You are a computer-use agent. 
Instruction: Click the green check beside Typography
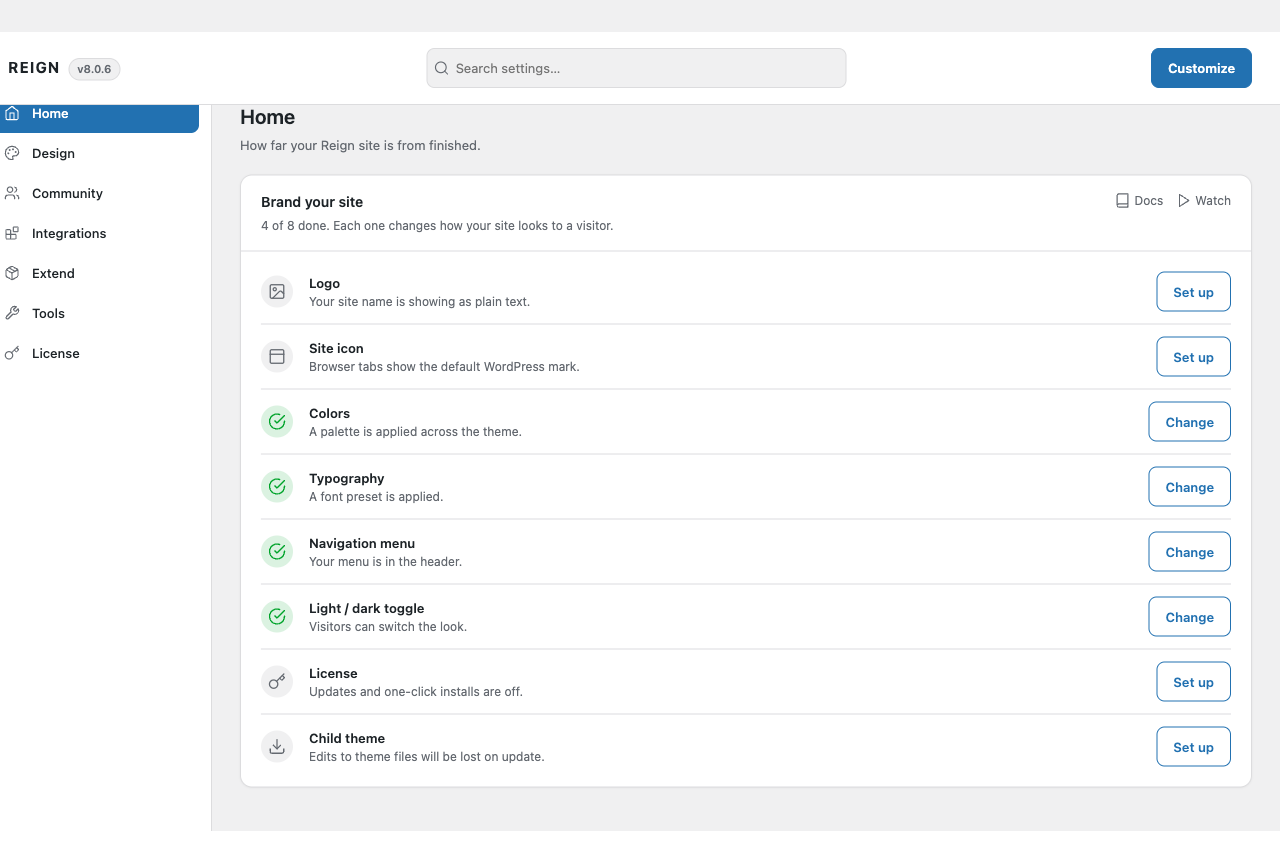pyautogui.click(x=277, y=486)
